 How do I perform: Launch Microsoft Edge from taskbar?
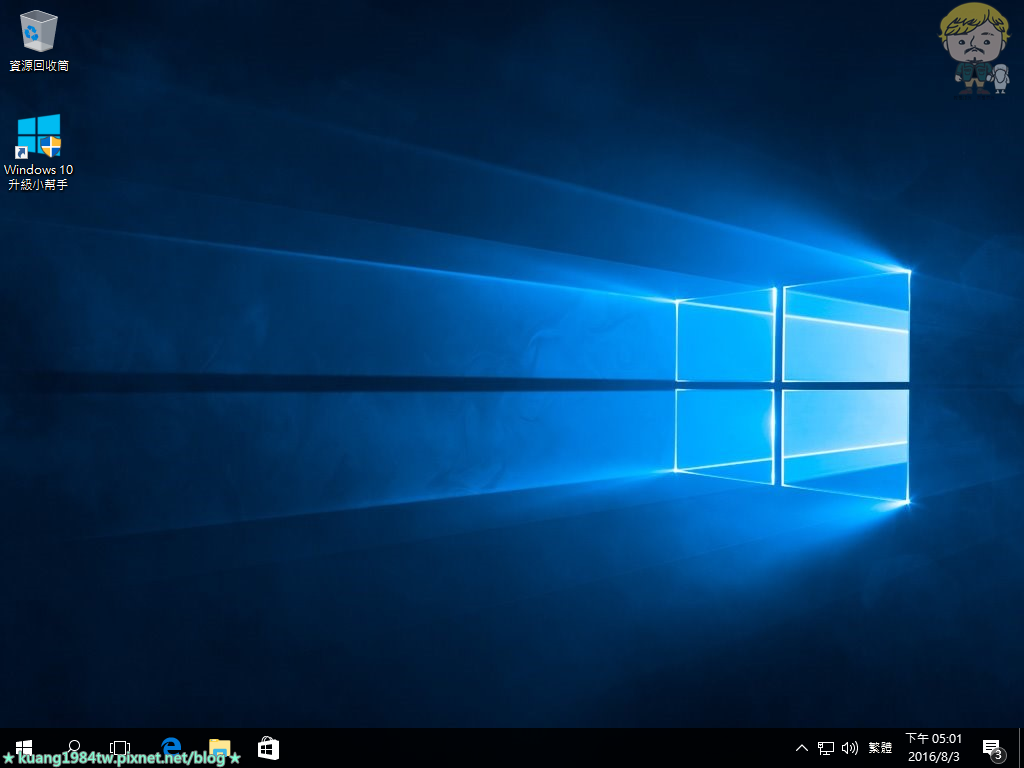171,748
